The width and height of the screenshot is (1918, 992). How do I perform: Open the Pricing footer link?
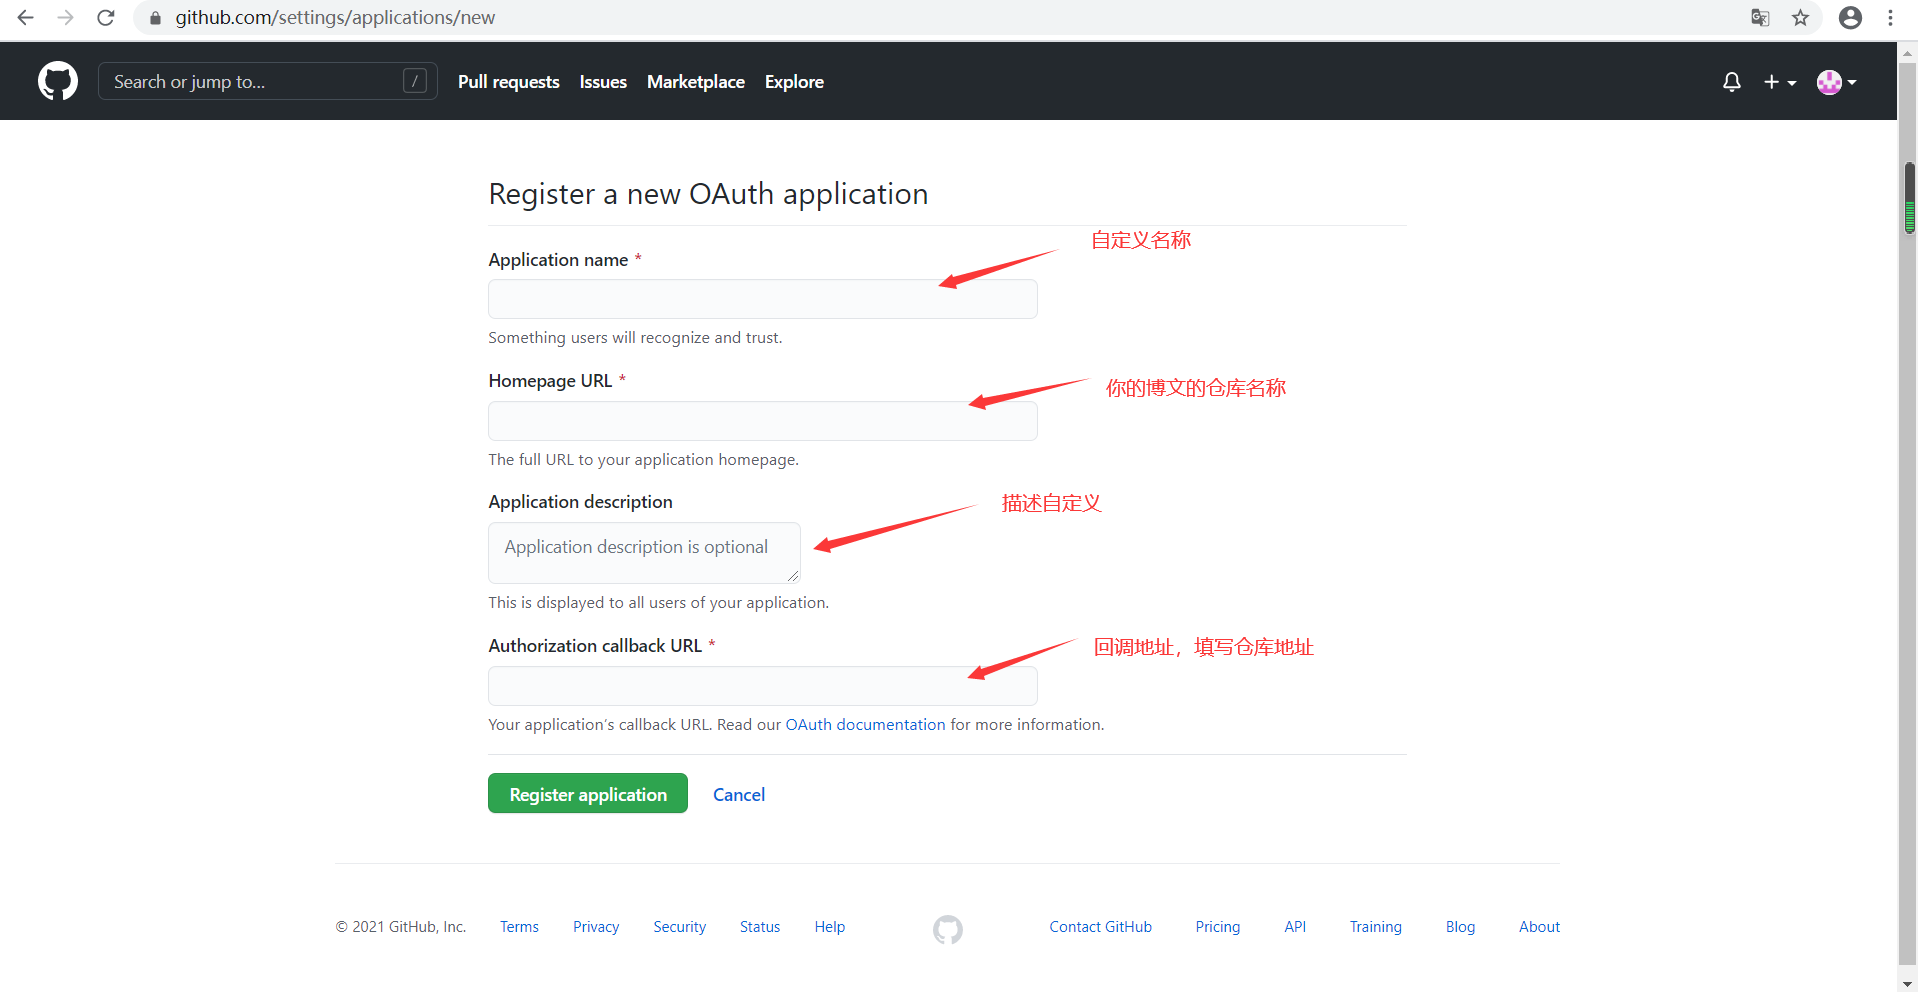pyautogui.click(x=1218, y=927)
